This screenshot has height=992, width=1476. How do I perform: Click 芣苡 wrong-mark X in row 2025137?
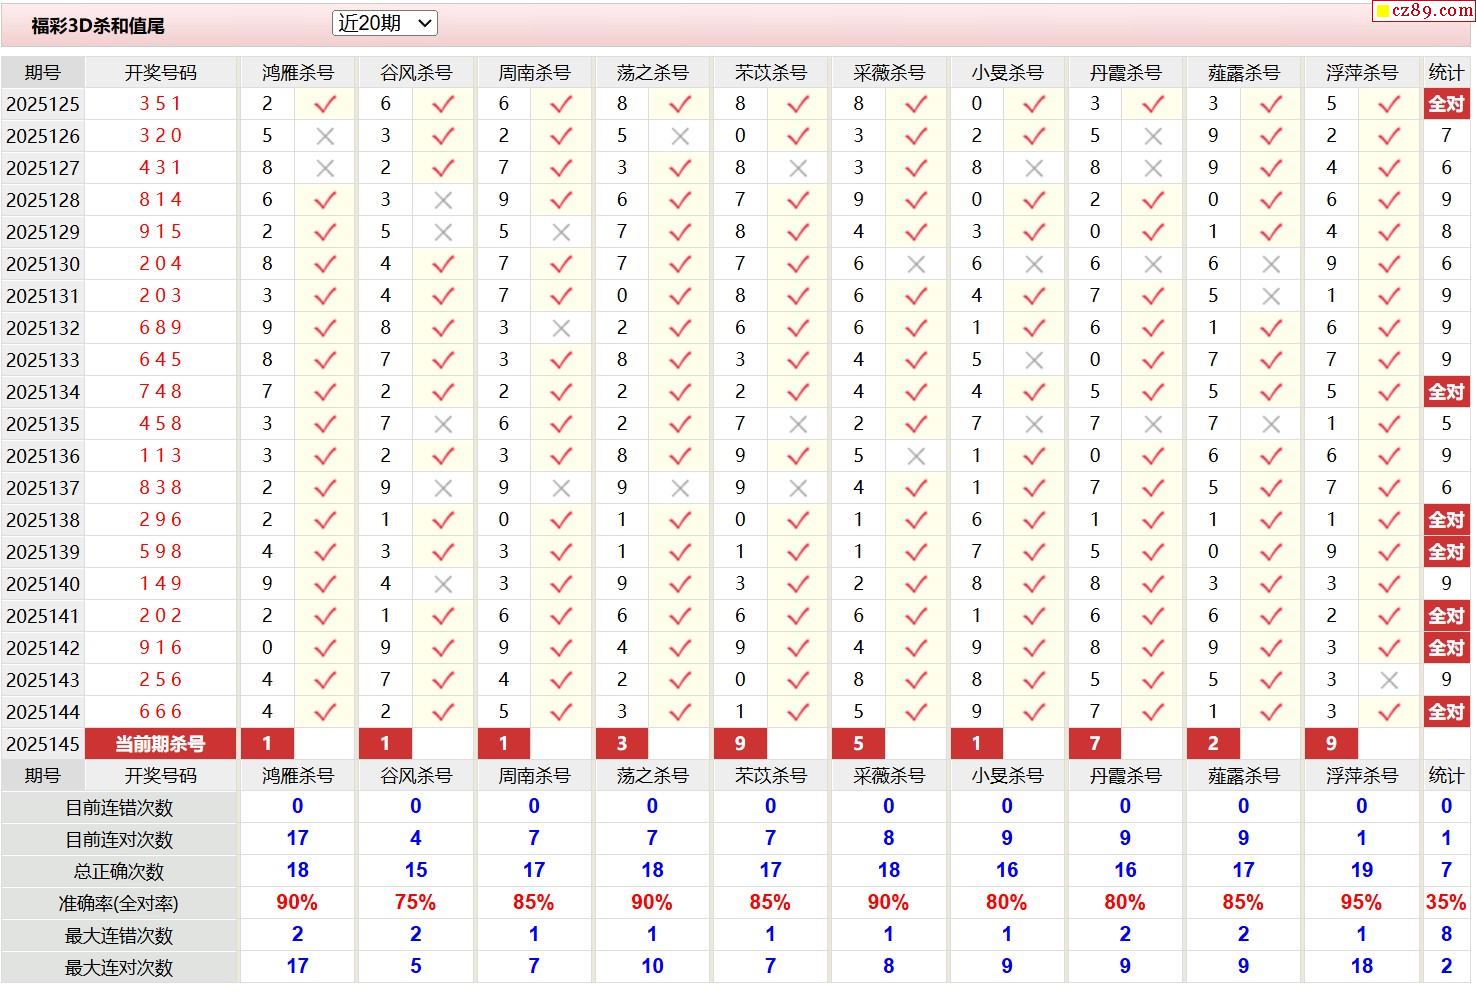(x=798, y=488)
